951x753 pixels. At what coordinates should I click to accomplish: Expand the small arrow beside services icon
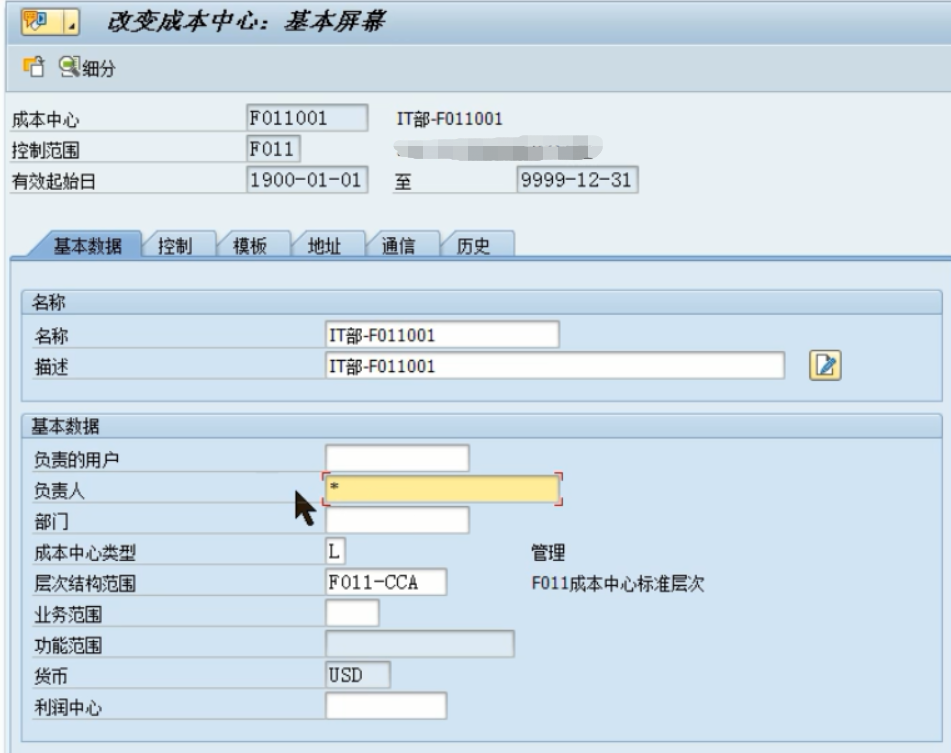(x=72, y=23)
